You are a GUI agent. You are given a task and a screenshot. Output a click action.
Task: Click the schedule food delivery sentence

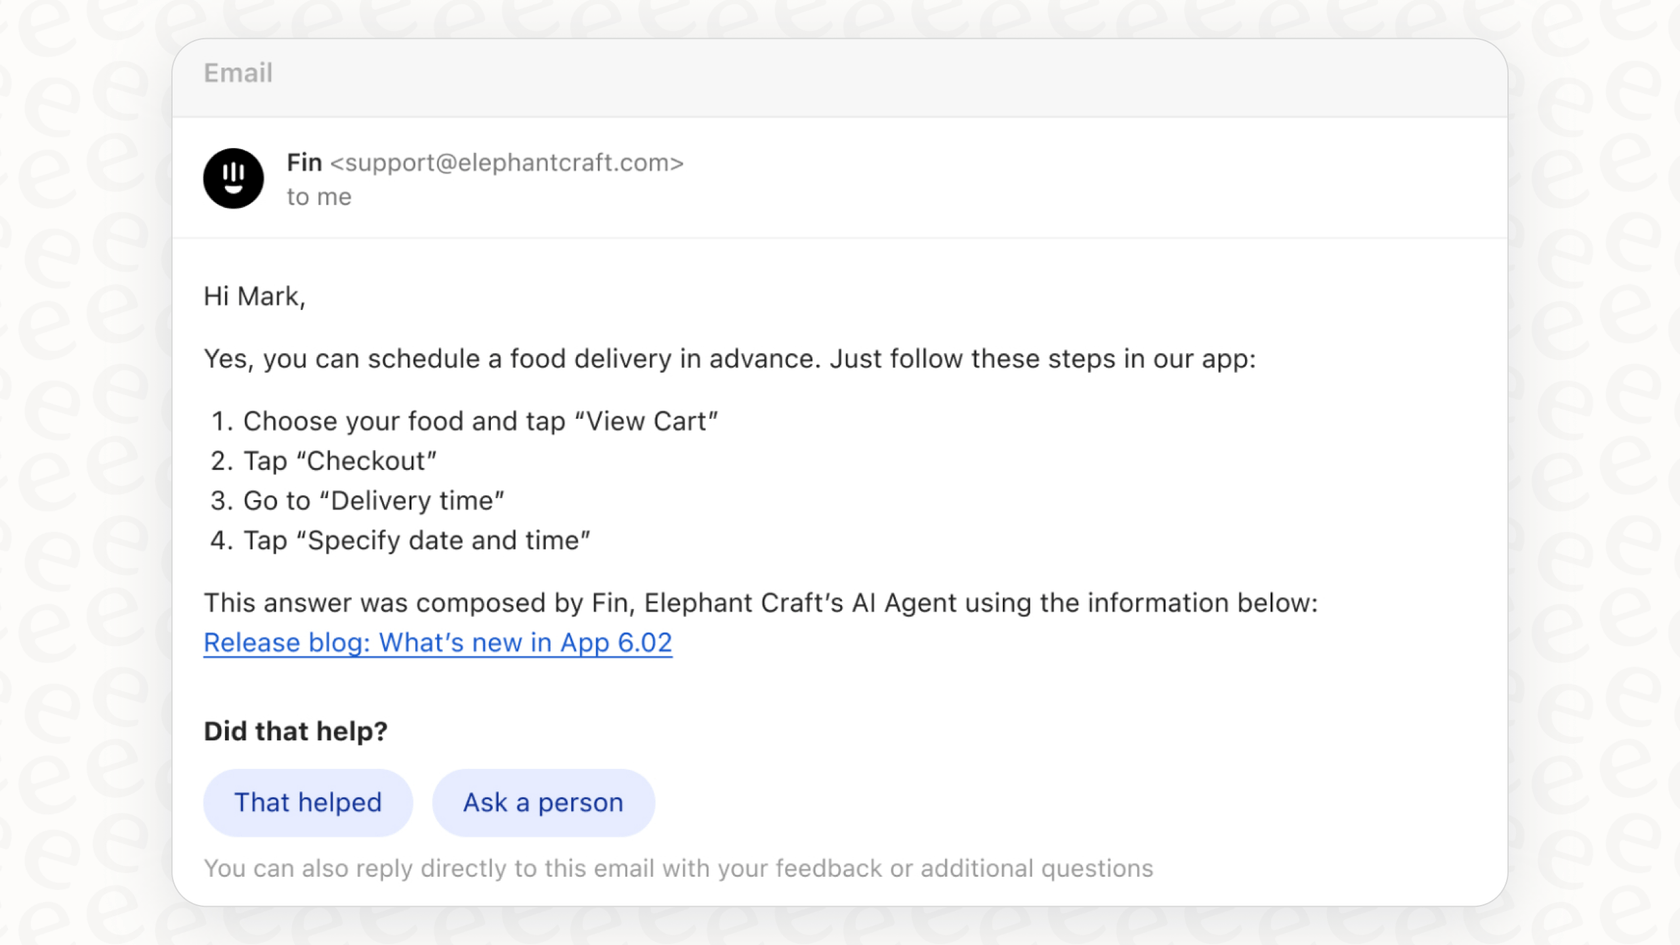coord(729,359)
